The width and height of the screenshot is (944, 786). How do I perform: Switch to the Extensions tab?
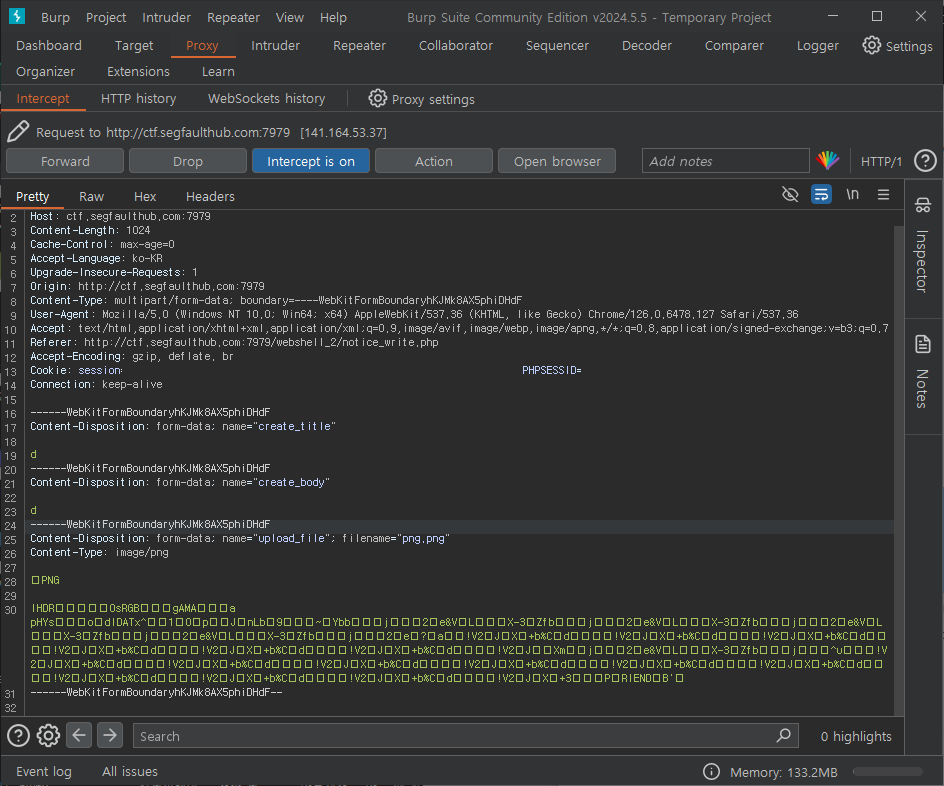pos(138,71)
